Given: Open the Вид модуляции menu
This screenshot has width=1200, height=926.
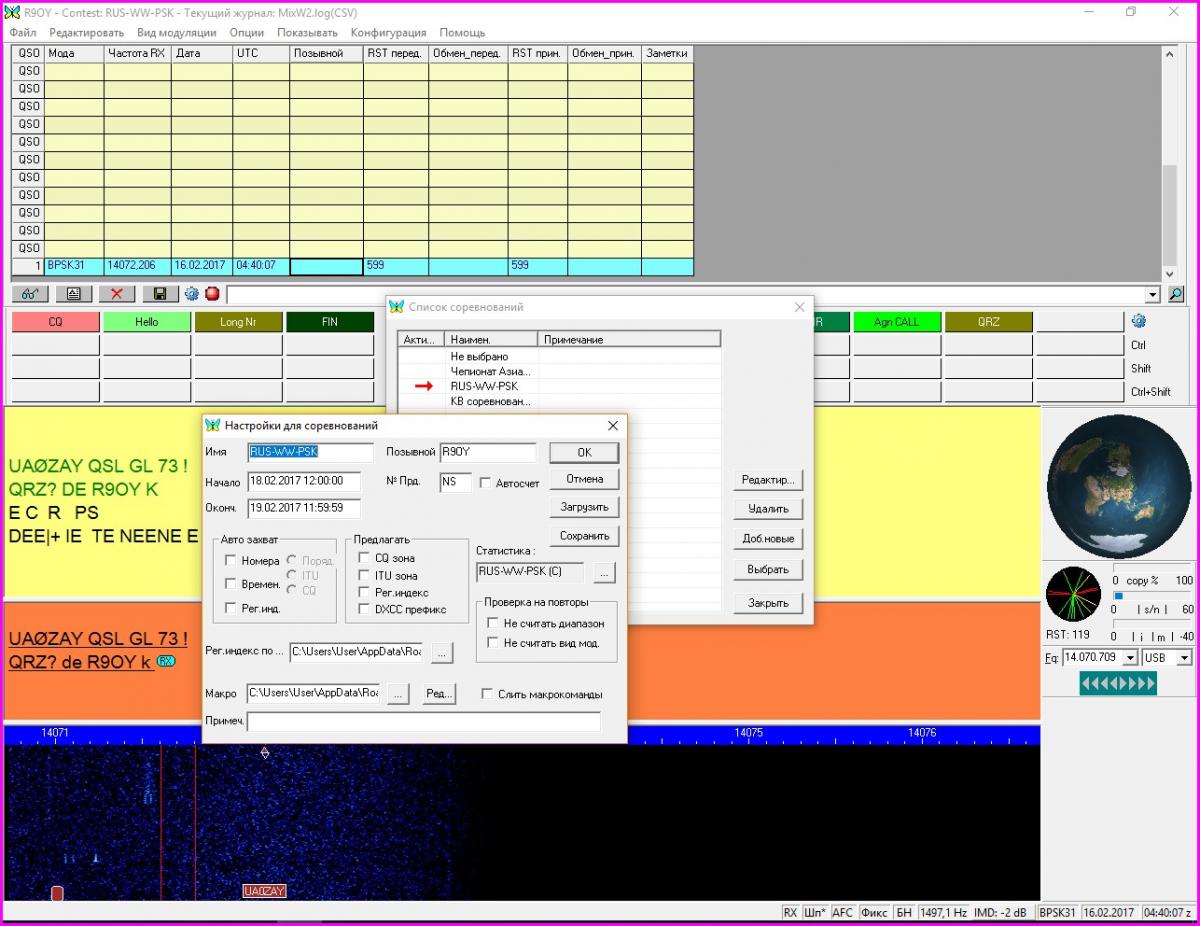Looking at the screenshot, I should (176, 32).
